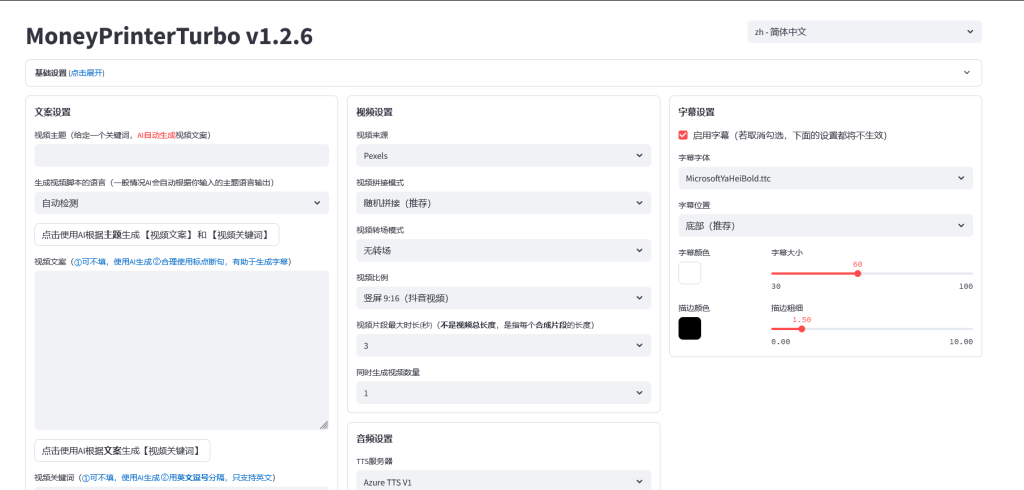1024x490 pixels.
Task: Open the 同时生成视频数量 dropdown
Action: tap(503, 393)
